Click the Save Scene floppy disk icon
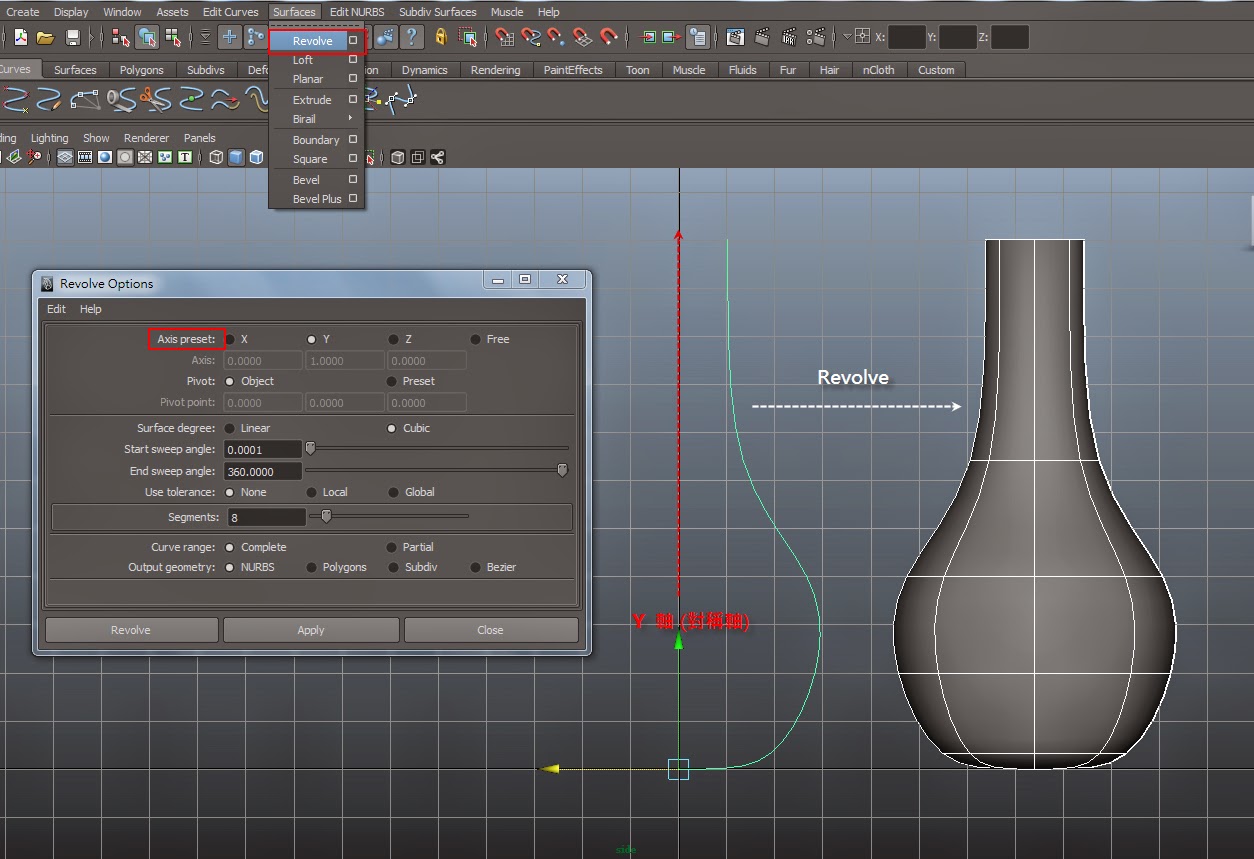 (x=71, y=38)
